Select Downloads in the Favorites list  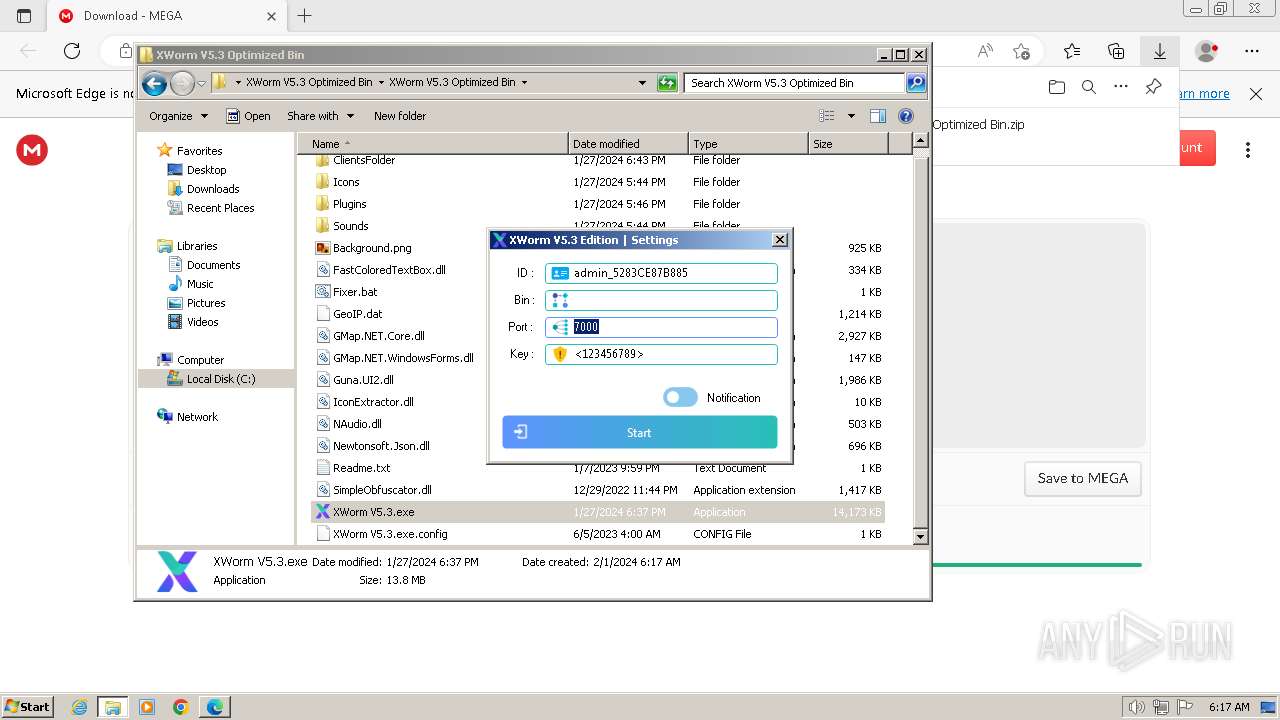pyautogui.click(x=212, y=189)
